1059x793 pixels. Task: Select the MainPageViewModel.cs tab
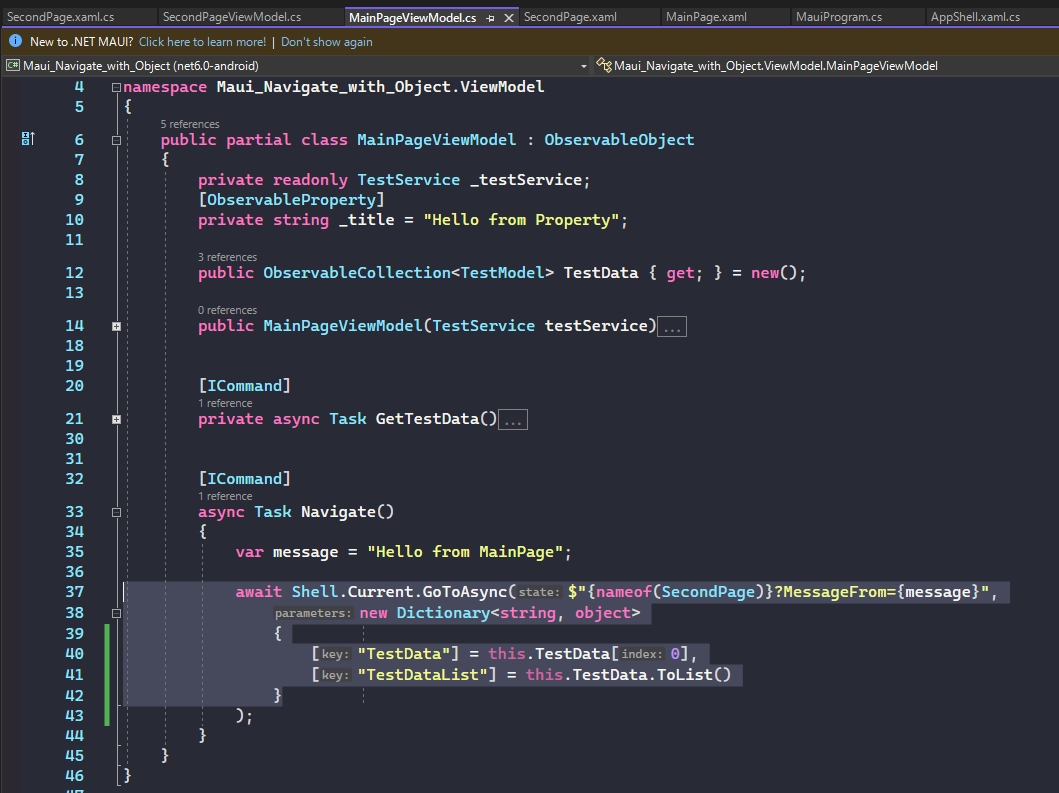412,18
